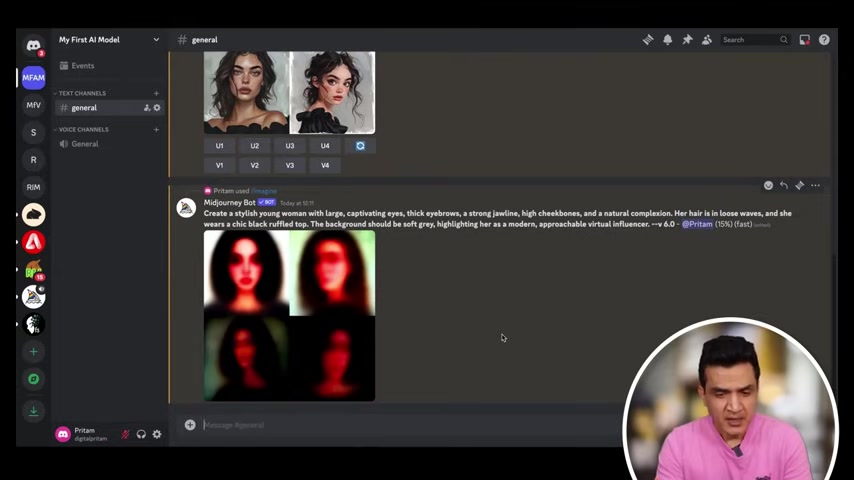Open the S server icon
The height and width of the screenshot is (480, 854).
click(x=33, y=132)
